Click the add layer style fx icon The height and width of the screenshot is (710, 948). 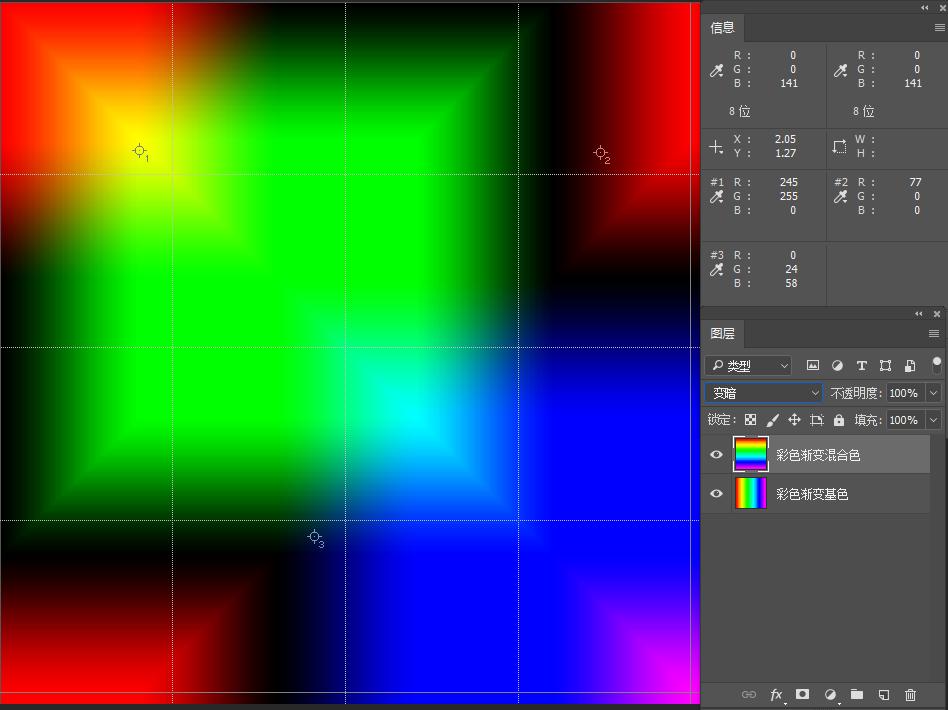776,694
